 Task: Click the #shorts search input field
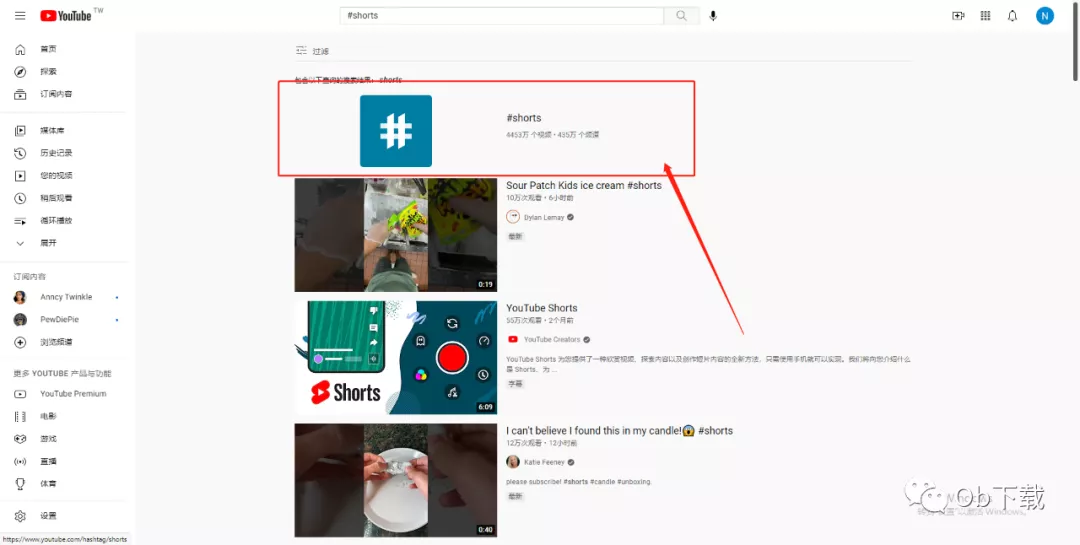(501, 15)
